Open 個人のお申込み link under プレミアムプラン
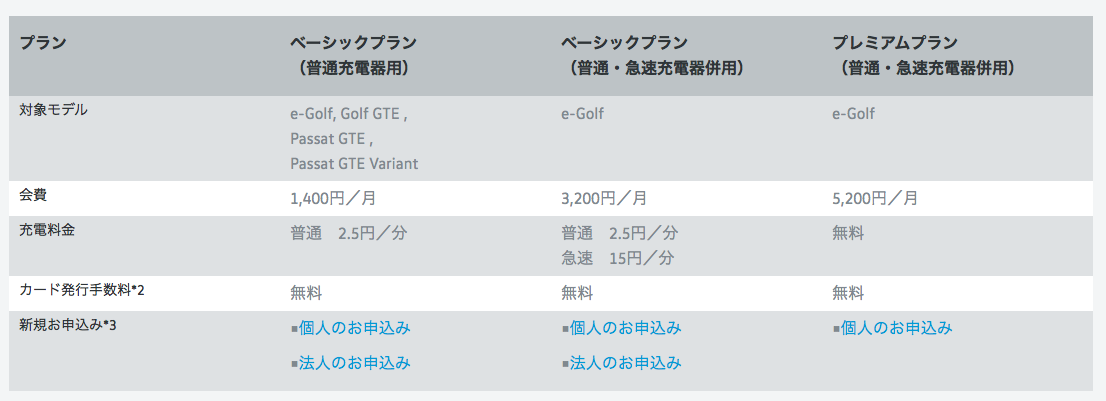This screenshot has height=401, width=1106. (x=897, y=328)
